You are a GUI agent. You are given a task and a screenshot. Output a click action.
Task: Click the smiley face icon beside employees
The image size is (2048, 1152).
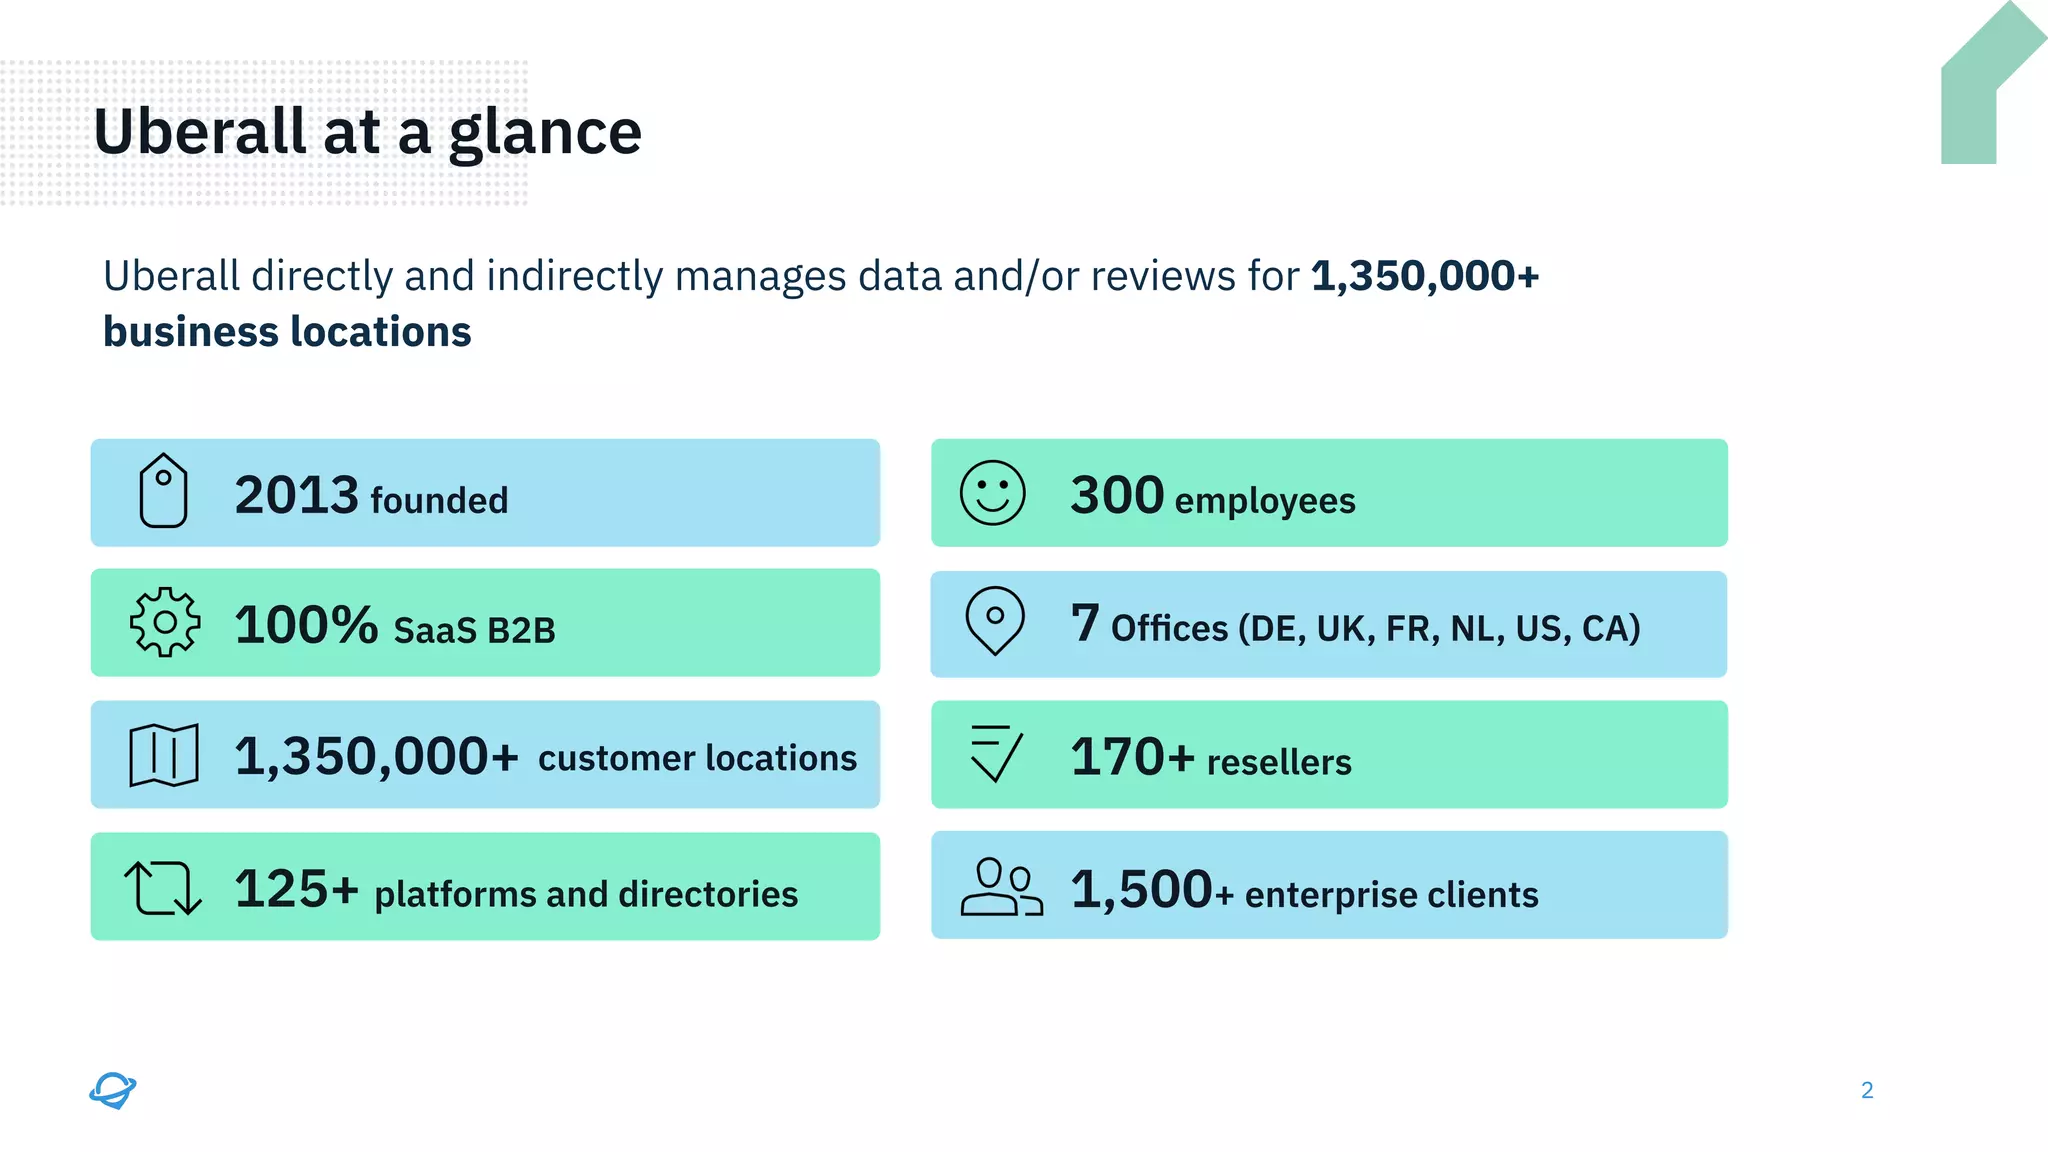pyautogui.click(x=992, y=493)
